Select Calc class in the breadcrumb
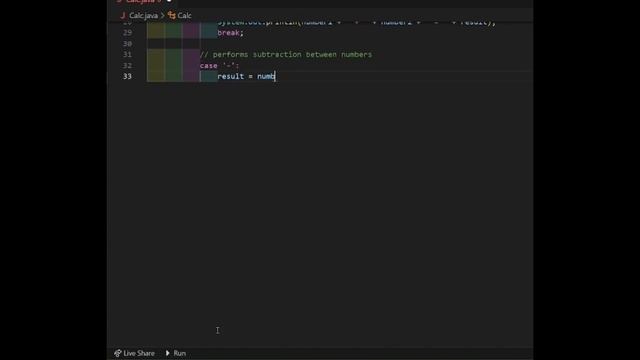The width and height of the screenshot is (640, 360). [x=184, y=16]
